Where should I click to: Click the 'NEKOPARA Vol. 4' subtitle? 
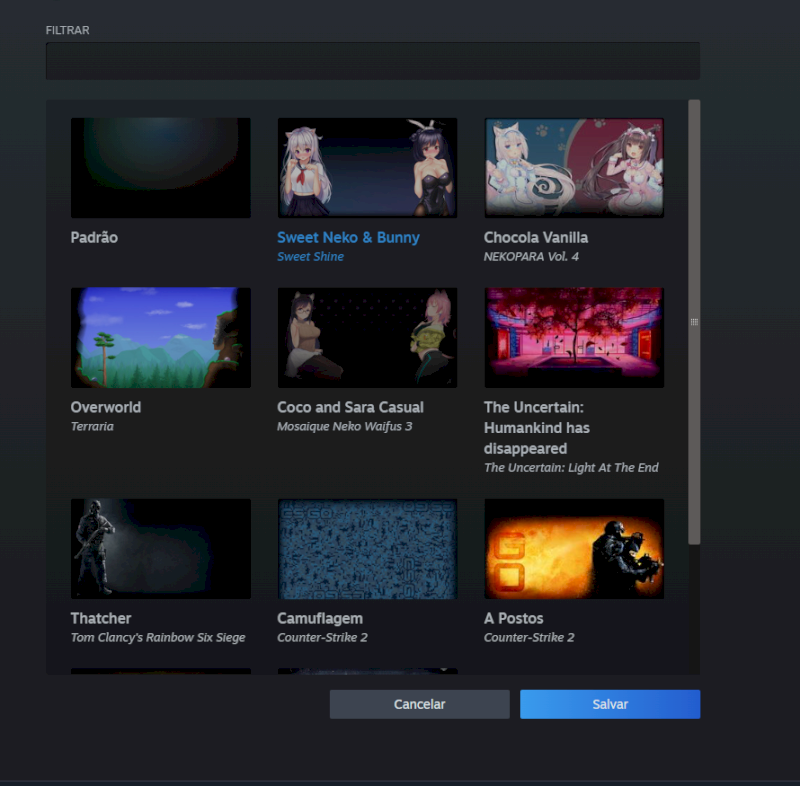click(531, 257)
